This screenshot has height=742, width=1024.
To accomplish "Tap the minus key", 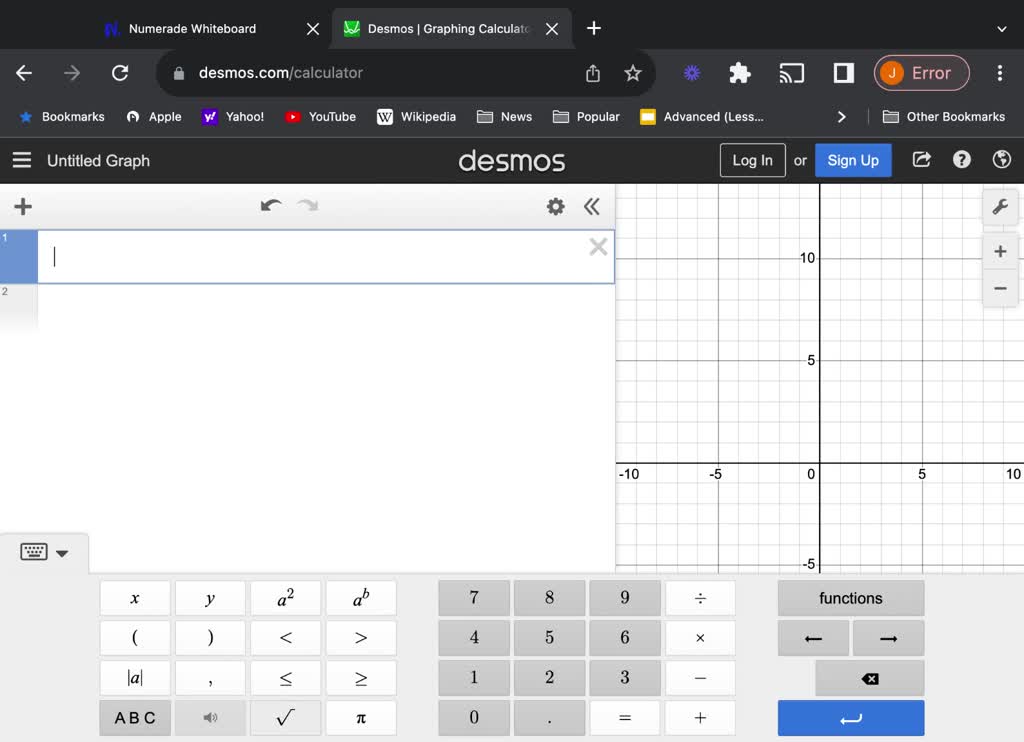I will [x=700, y=678].
